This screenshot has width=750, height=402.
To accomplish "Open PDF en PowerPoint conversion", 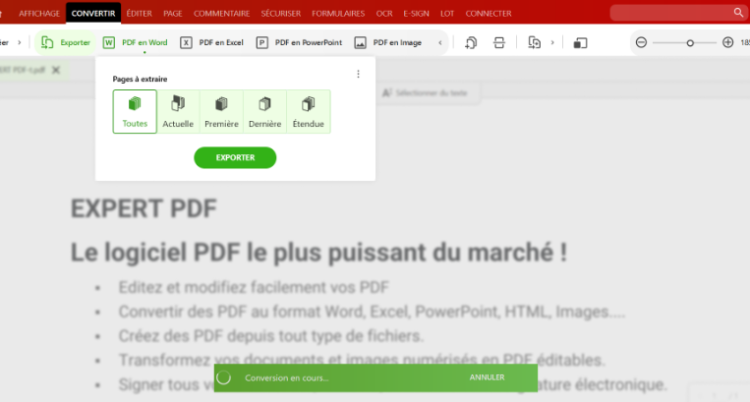I will 298,43.
